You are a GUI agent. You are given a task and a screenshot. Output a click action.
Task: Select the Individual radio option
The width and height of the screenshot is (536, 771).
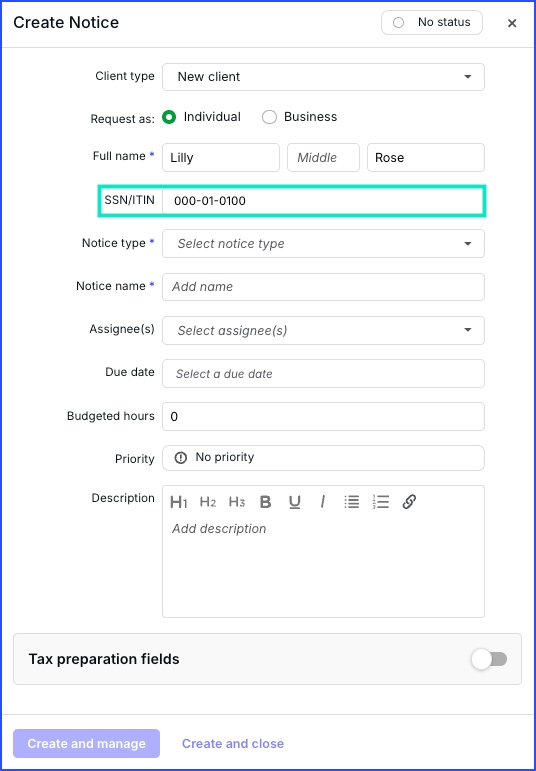(169, 118)
